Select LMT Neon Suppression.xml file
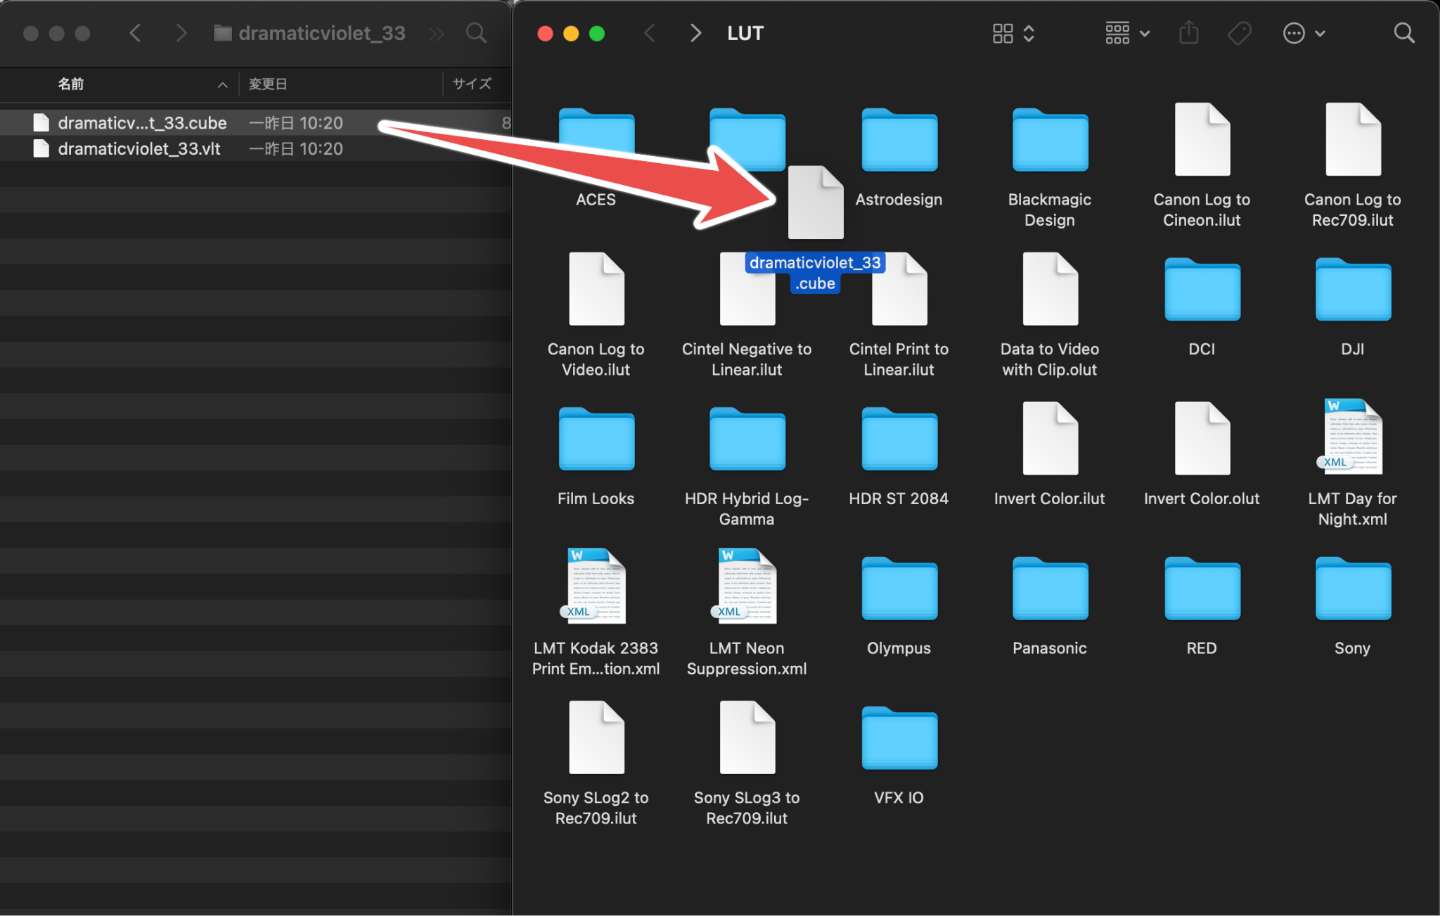The height and width of the screenshot is (916, 1440). click(747, 586)
